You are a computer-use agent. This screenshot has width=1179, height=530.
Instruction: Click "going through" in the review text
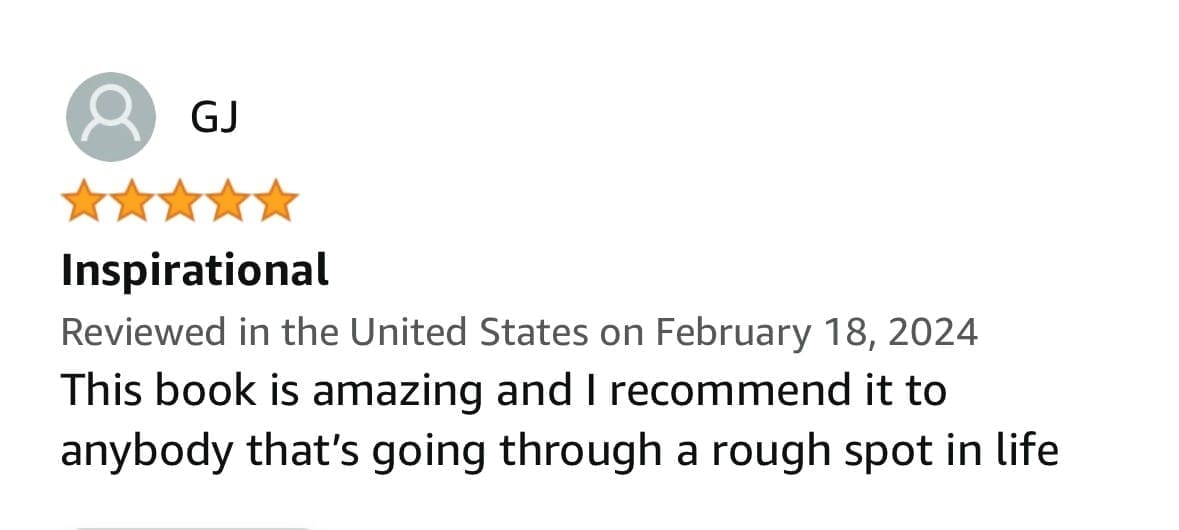517,452
